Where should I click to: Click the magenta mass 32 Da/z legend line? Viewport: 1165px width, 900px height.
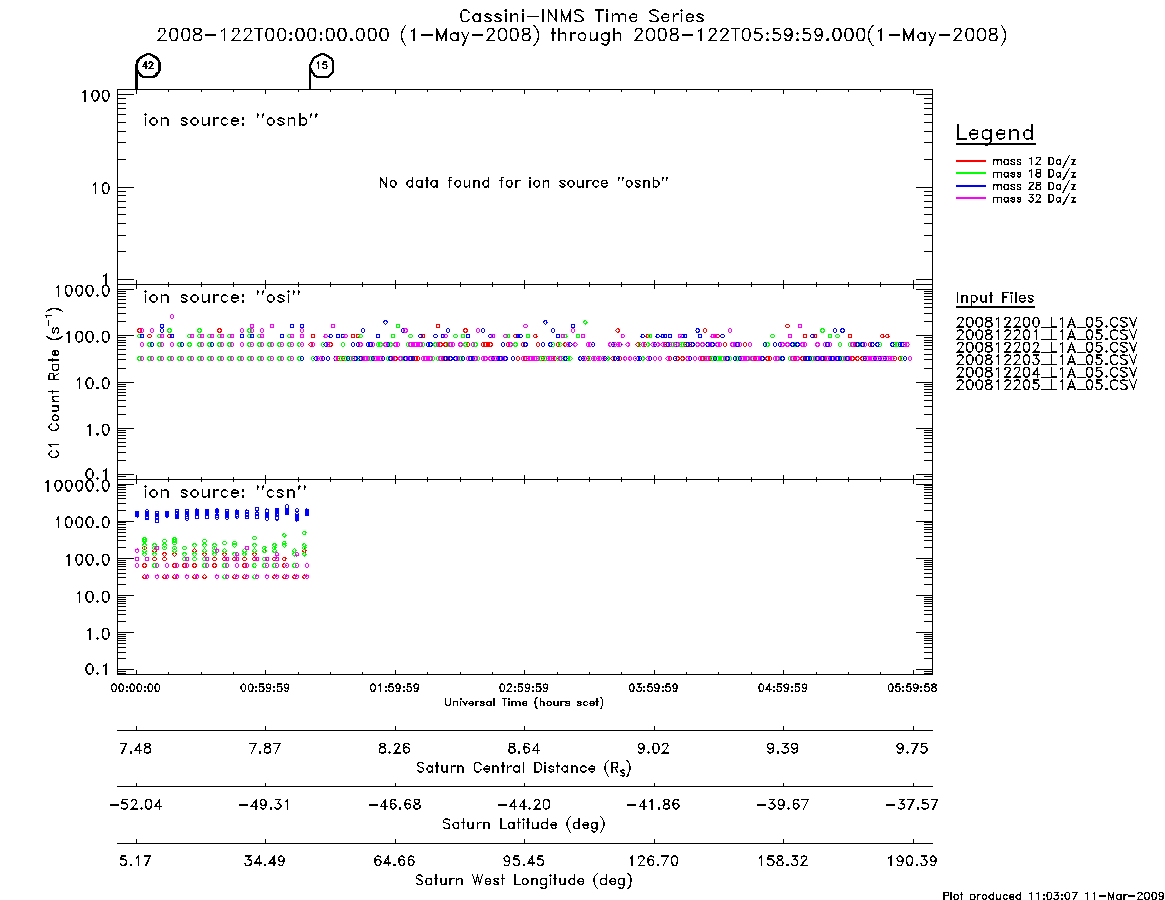970,198
